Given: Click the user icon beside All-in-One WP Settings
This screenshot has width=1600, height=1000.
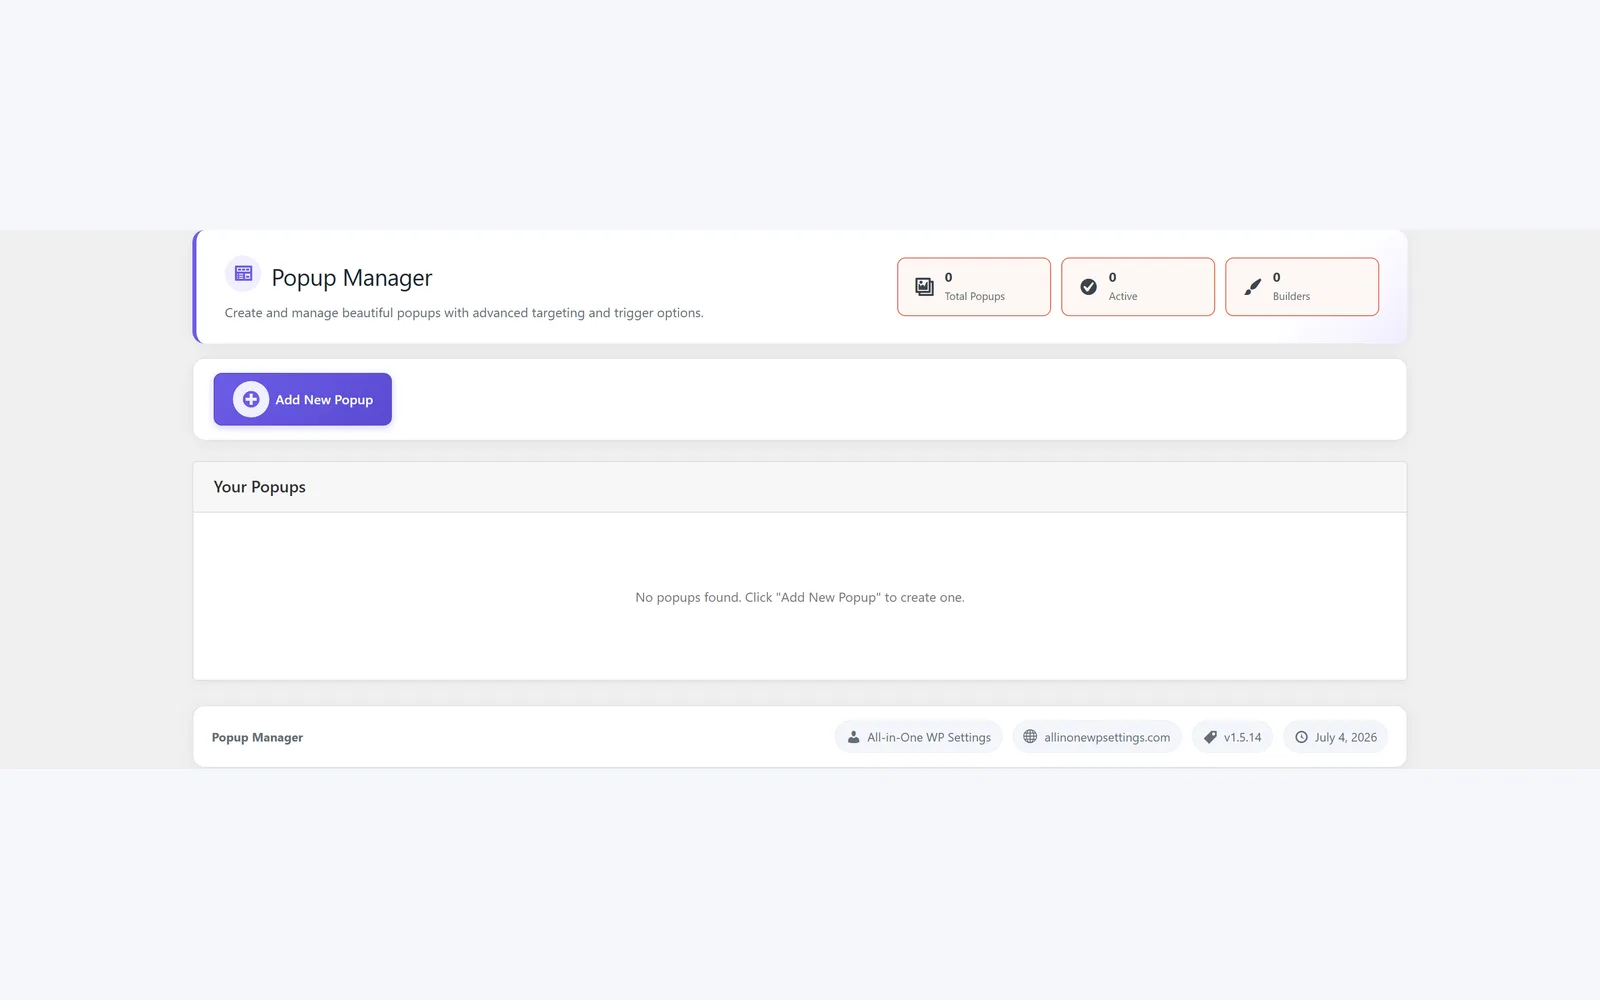Looking at the screenshot, I should coord(853,737).
